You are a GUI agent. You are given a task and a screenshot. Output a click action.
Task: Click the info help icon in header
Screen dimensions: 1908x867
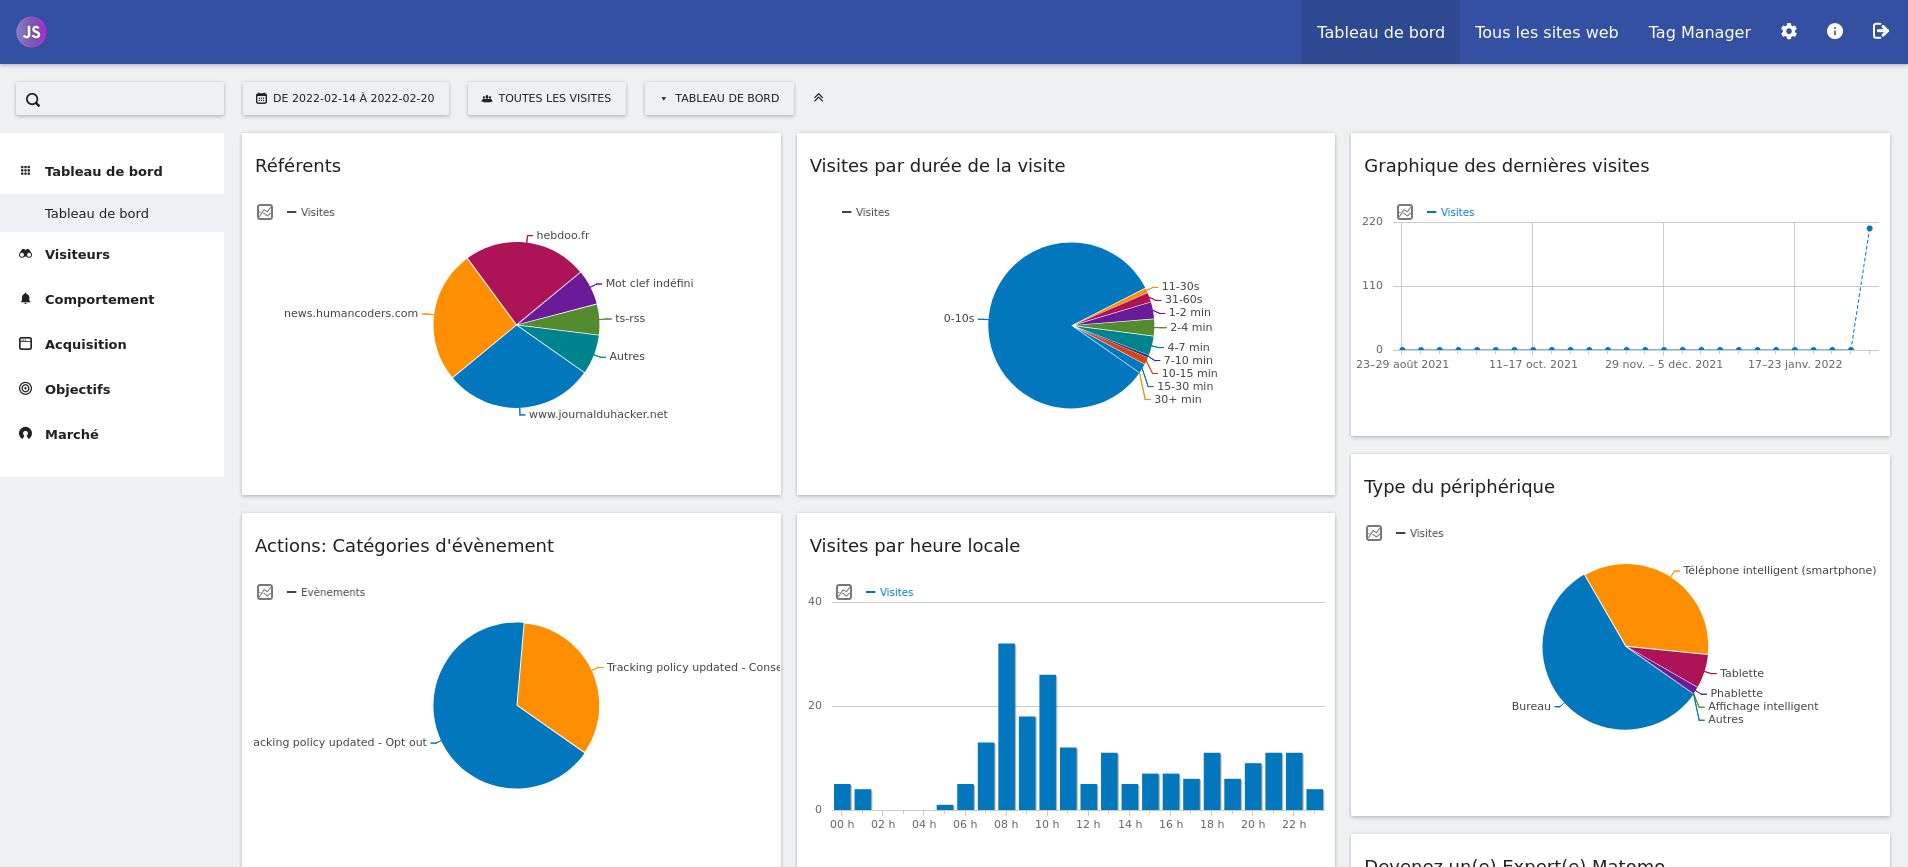(1834, 32)
